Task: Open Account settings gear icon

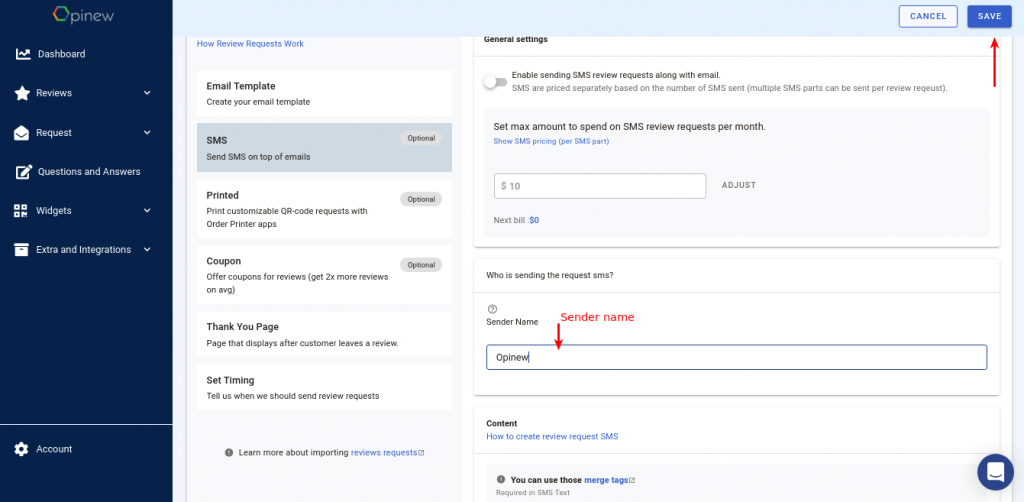Action: point(22,449)
